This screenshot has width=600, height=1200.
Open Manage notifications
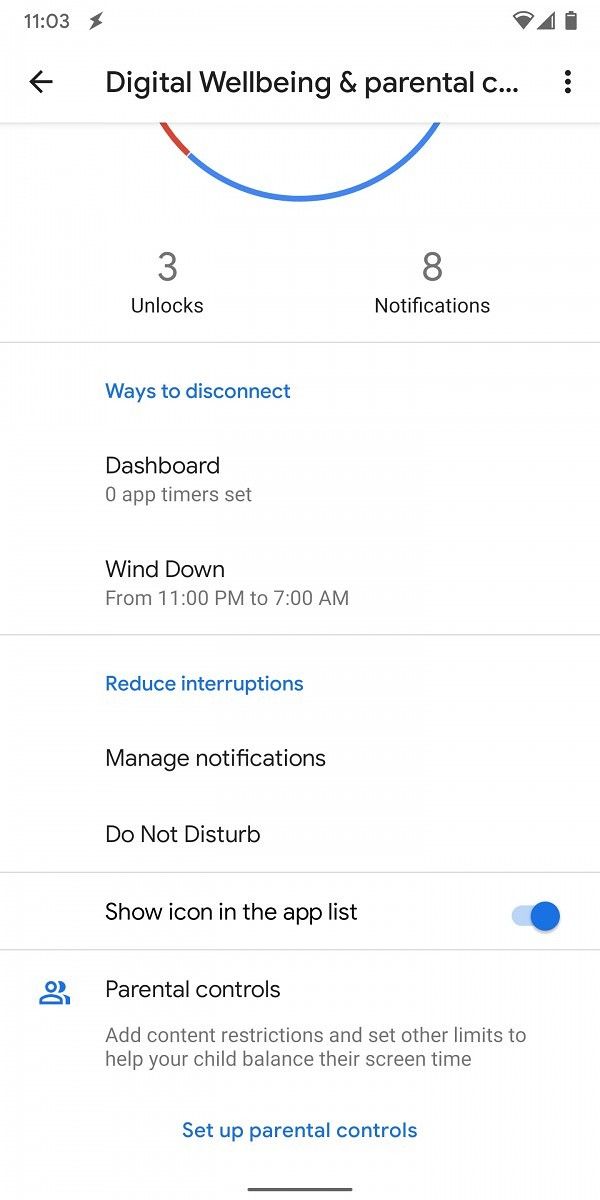click(300, 758)
